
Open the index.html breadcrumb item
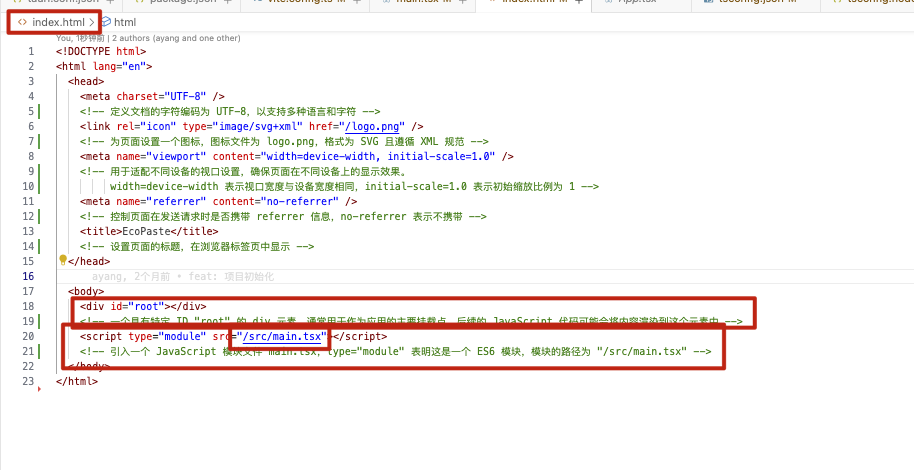pos(58,22)
